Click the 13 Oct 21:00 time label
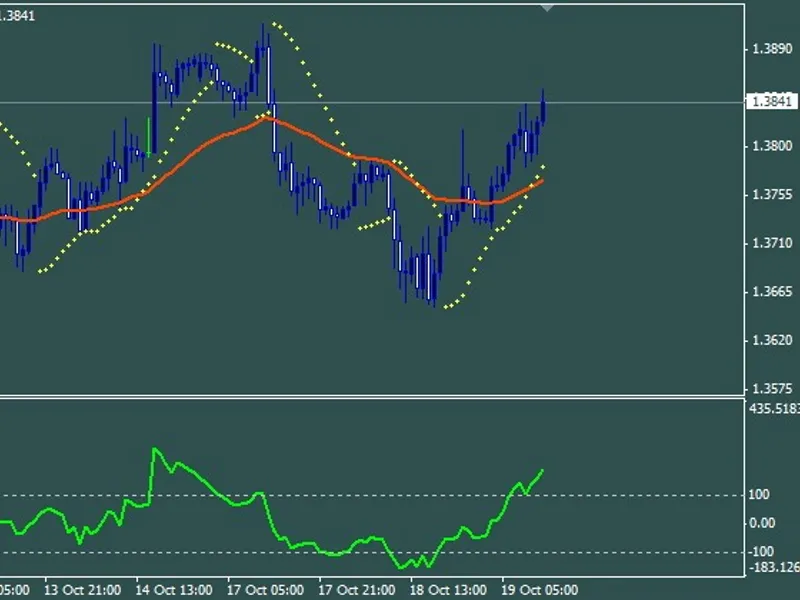 (83, 590)
